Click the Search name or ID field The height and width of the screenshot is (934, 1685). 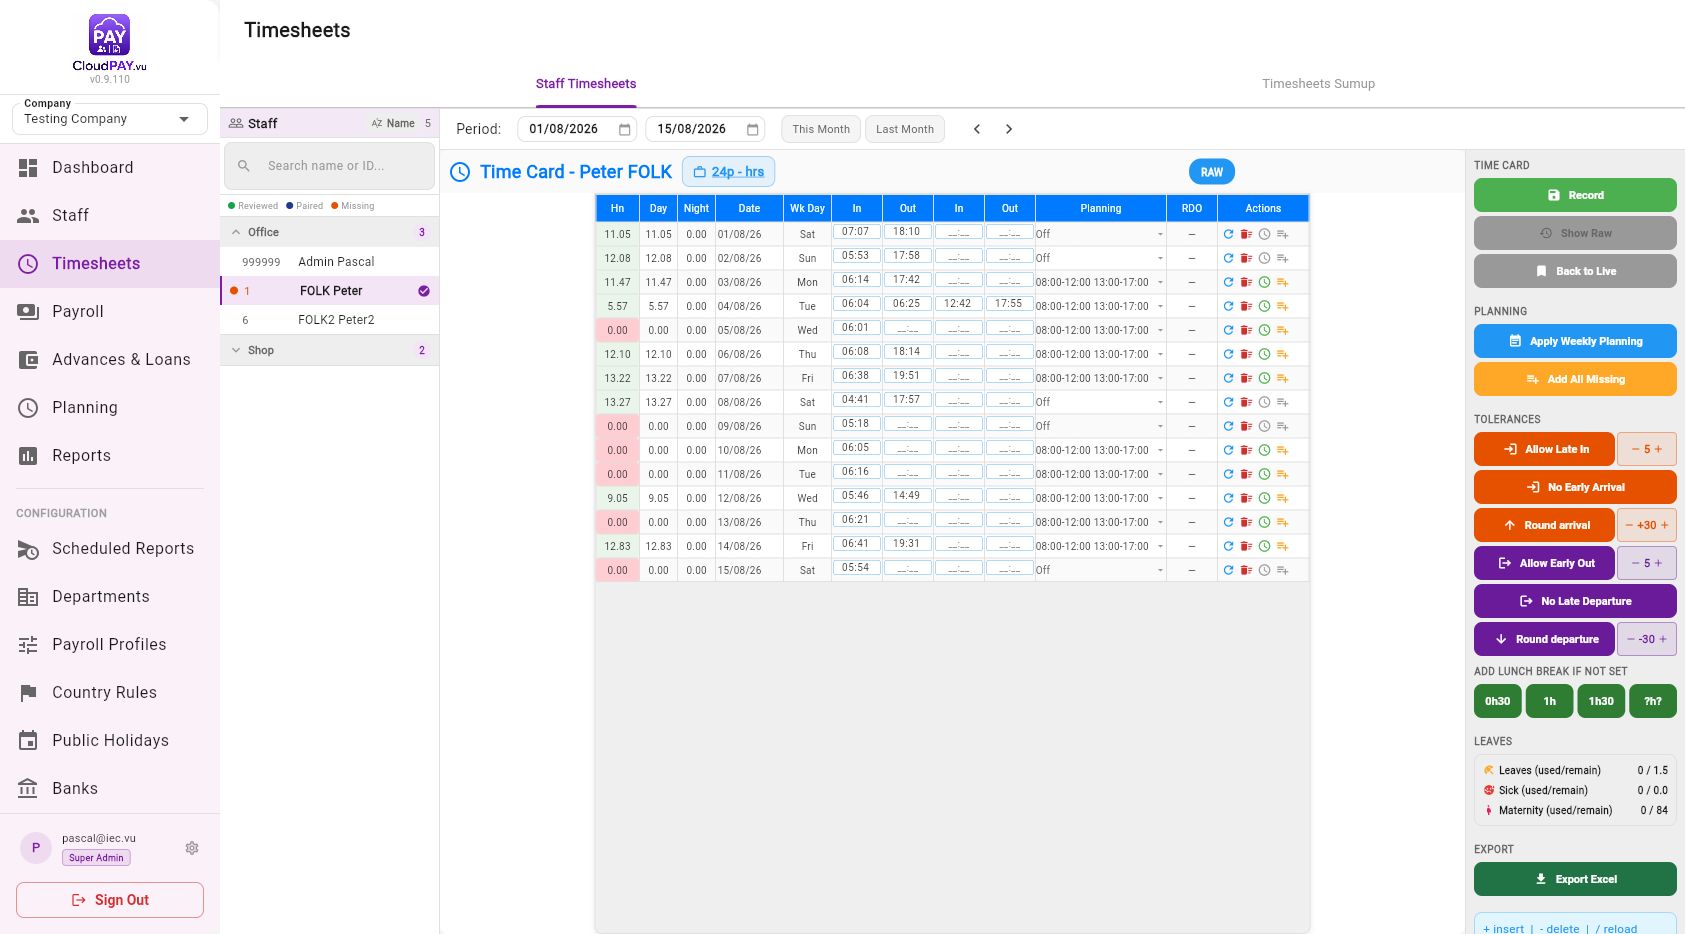pos(329,166)
